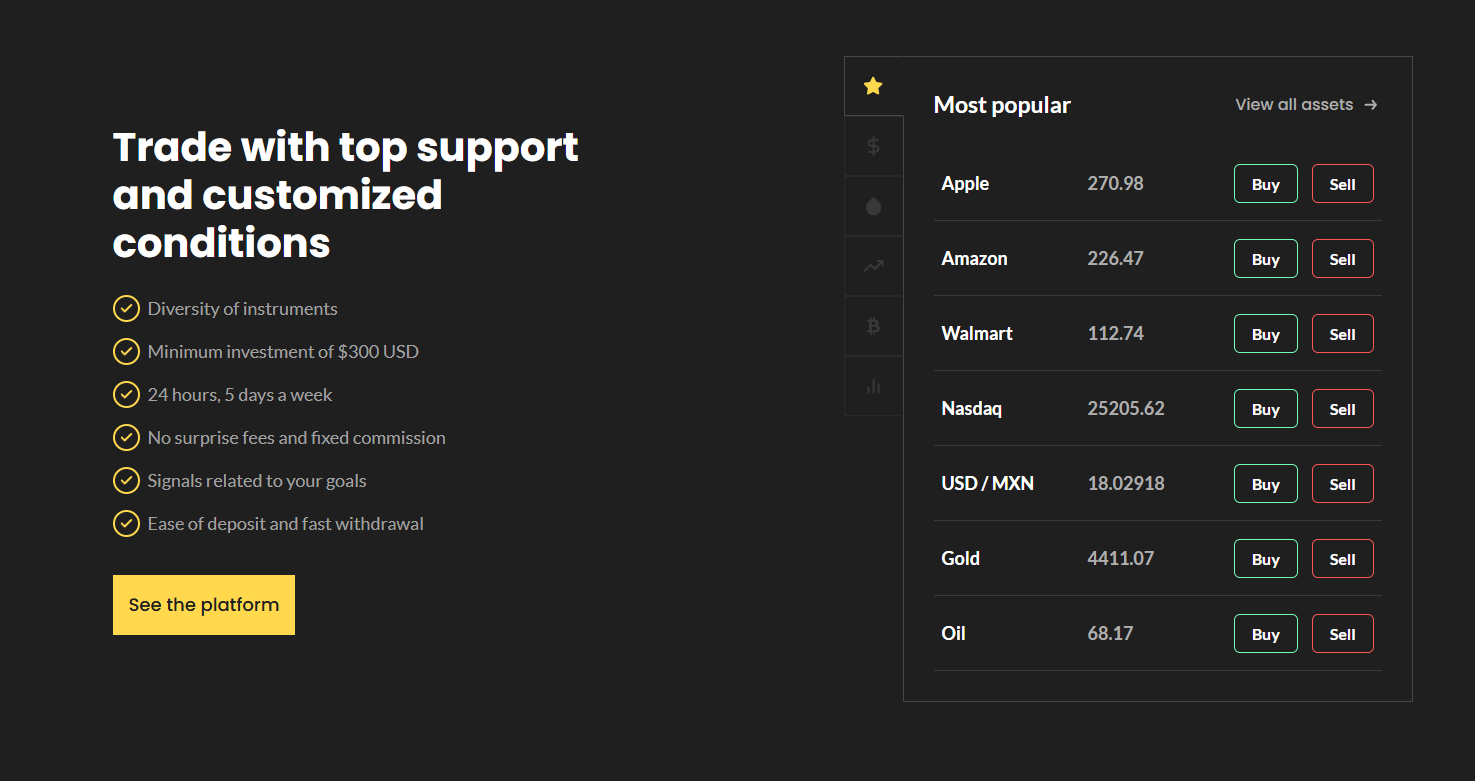Open the dollar sign currencies tab
Screen dimensions: 1475x781
click(x=873, y=147)
